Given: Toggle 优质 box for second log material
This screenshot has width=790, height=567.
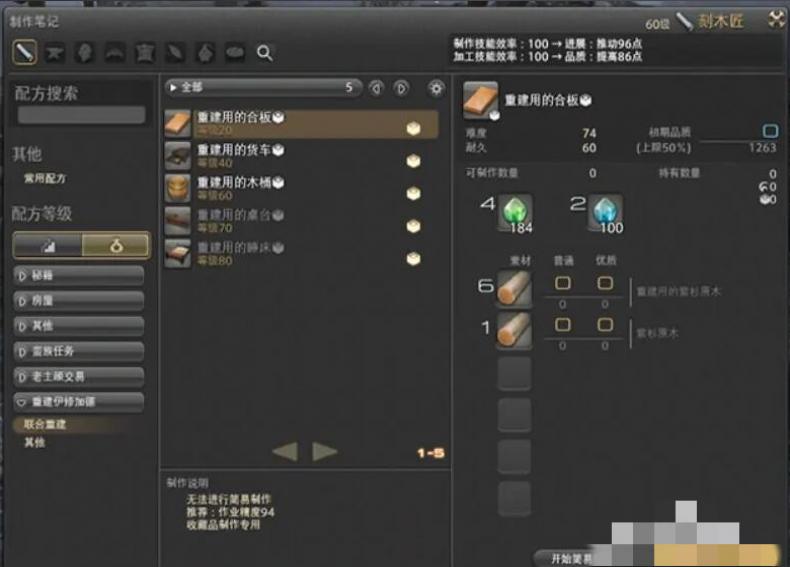Looking at the screenshot, I should [x=605, y=324].
